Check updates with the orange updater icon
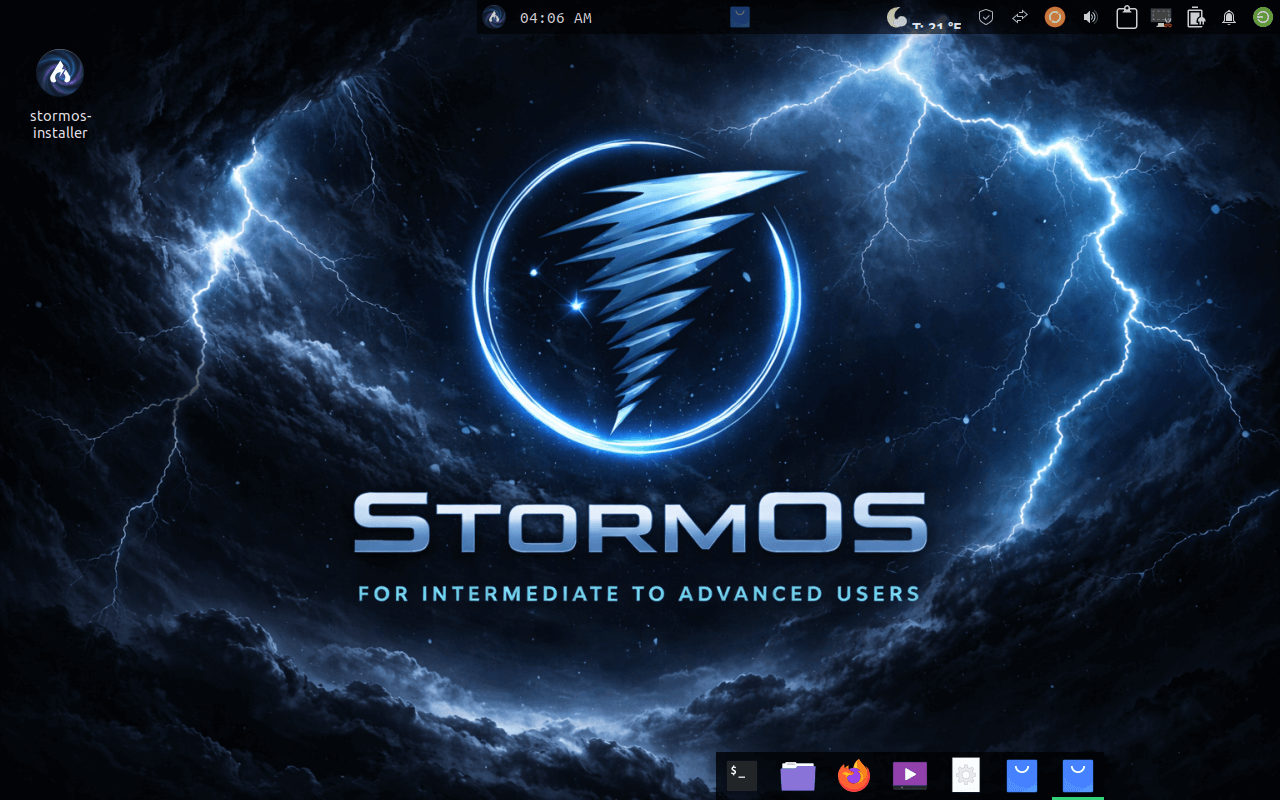This screenshot has width=1280, height=800. [1054, 17]
